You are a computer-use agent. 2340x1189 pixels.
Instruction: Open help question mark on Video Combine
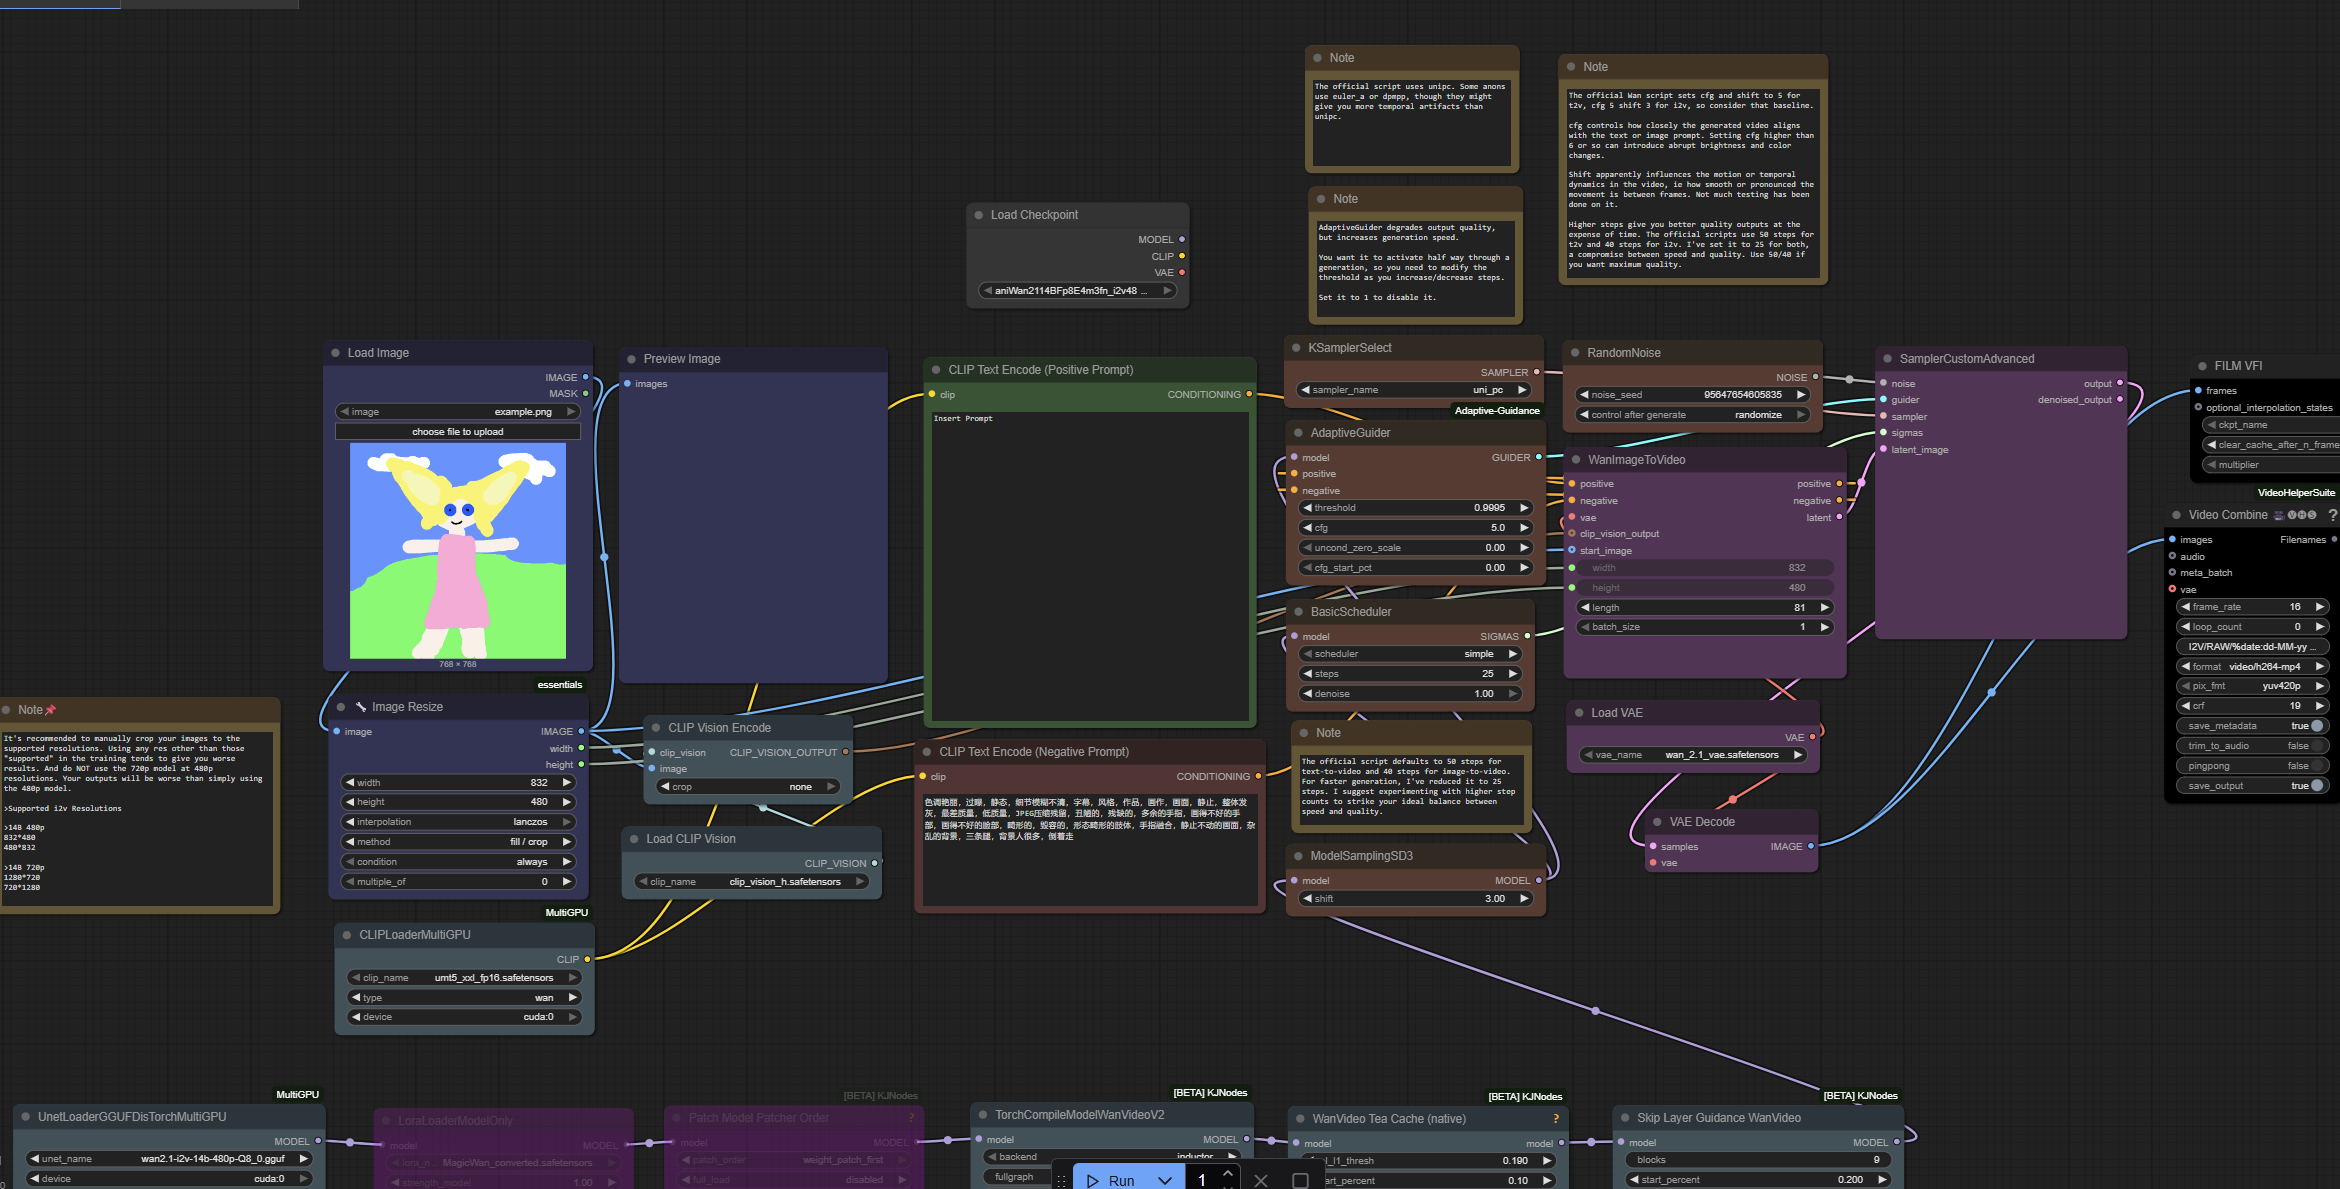(2332, 515)
